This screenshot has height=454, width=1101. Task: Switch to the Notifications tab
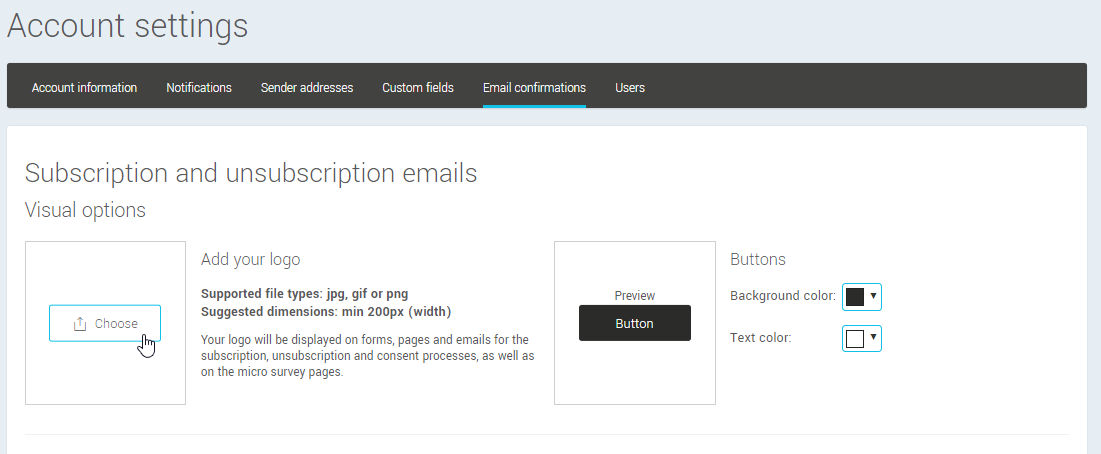(199, 88)
